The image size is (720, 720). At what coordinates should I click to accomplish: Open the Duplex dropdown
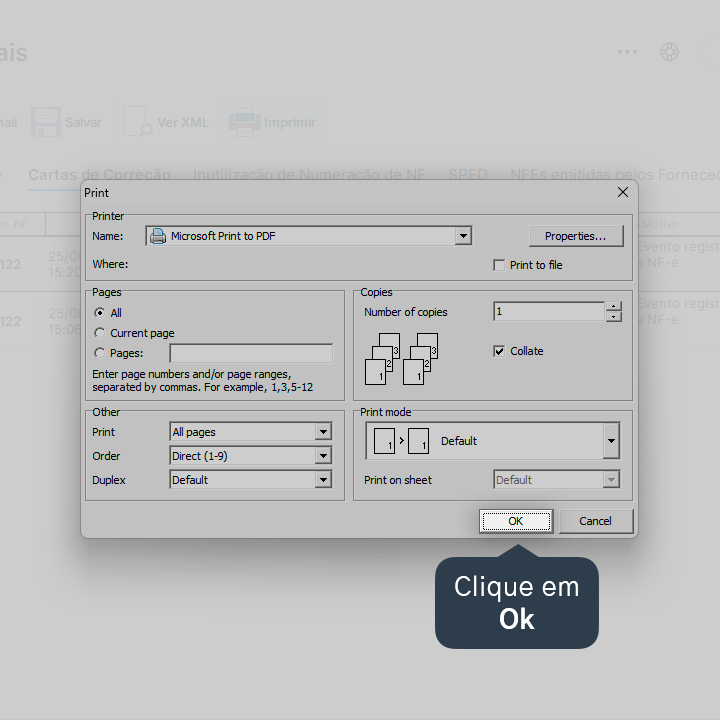coord(323,480)
